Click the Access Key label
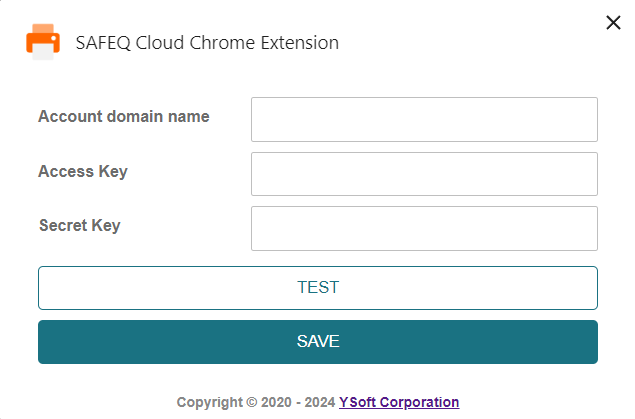This screenshot has height=419, width=635. pyautogui.click(x=83, y=171)
